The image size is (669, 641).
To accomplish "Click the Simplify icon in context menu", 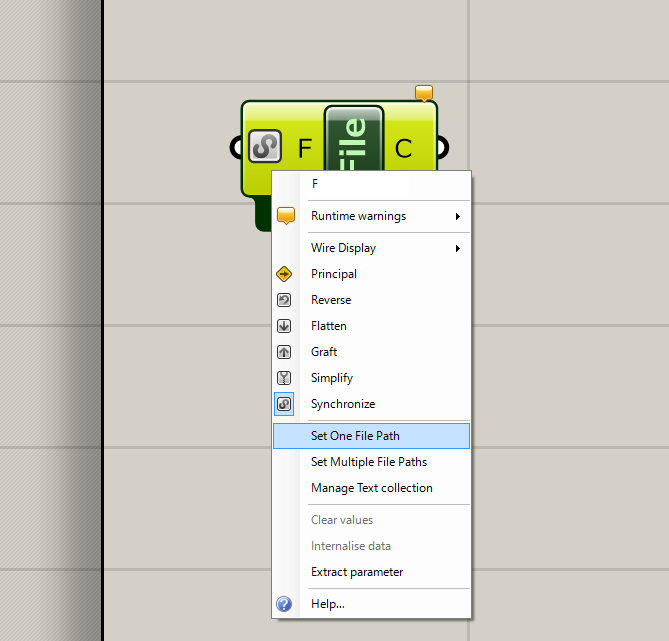I will pos(284,378).
